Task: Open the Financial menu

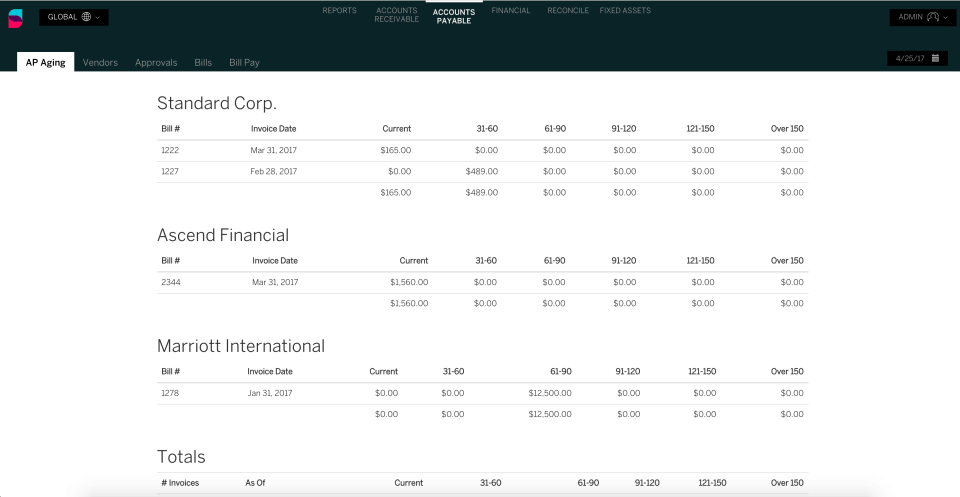Action: pyautogui.click(x=511, y=10)
